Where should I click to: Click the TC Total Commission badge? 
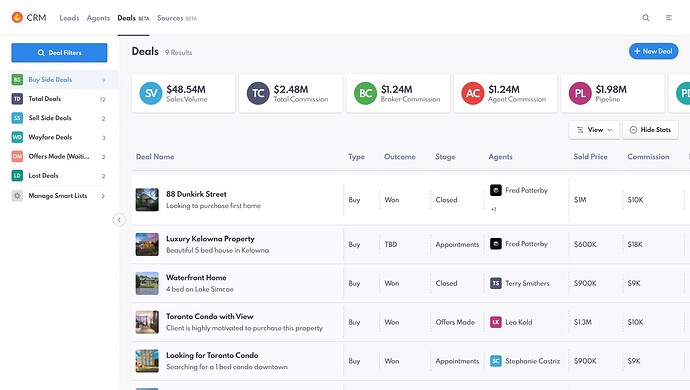[258, 93]
